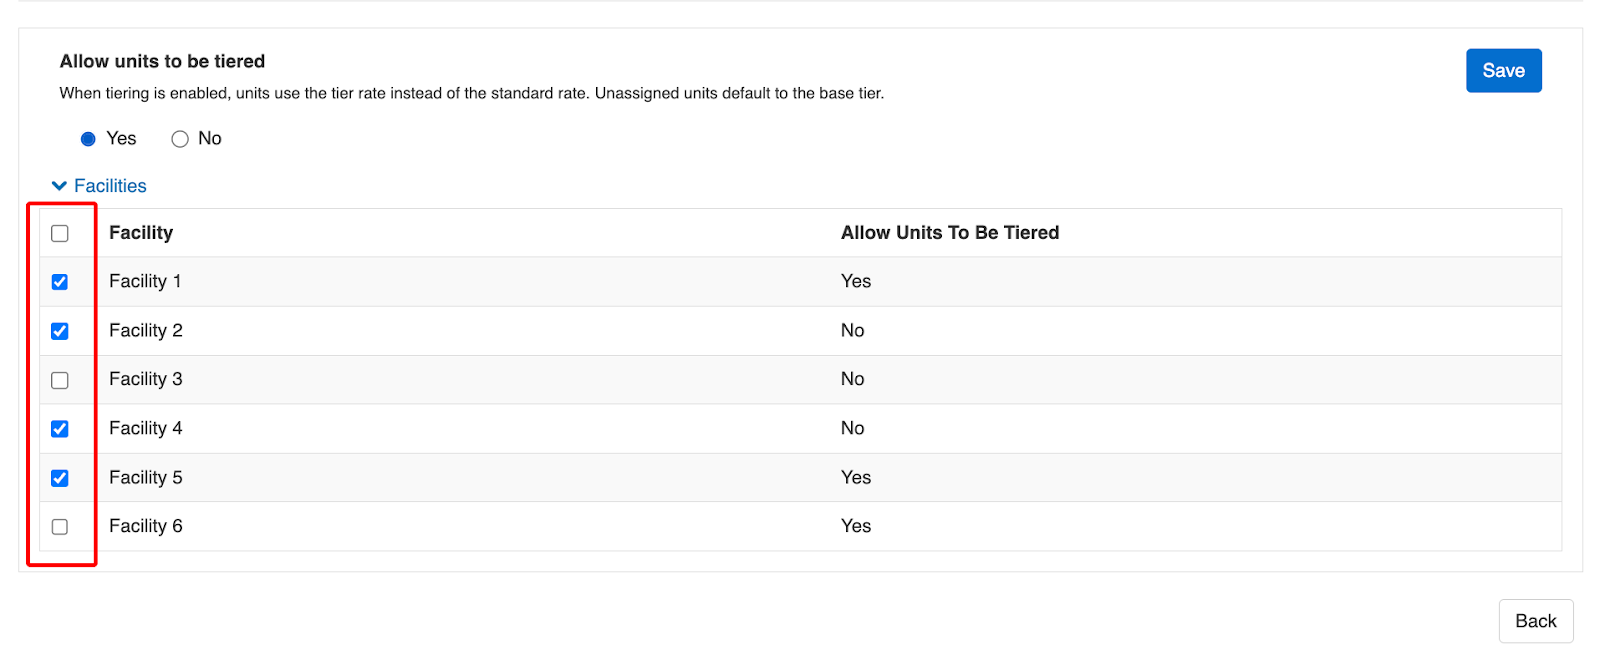Uncheck the Facility 4 checkbox
This screenshot has height=660, width=1600.
coord(60,429)
